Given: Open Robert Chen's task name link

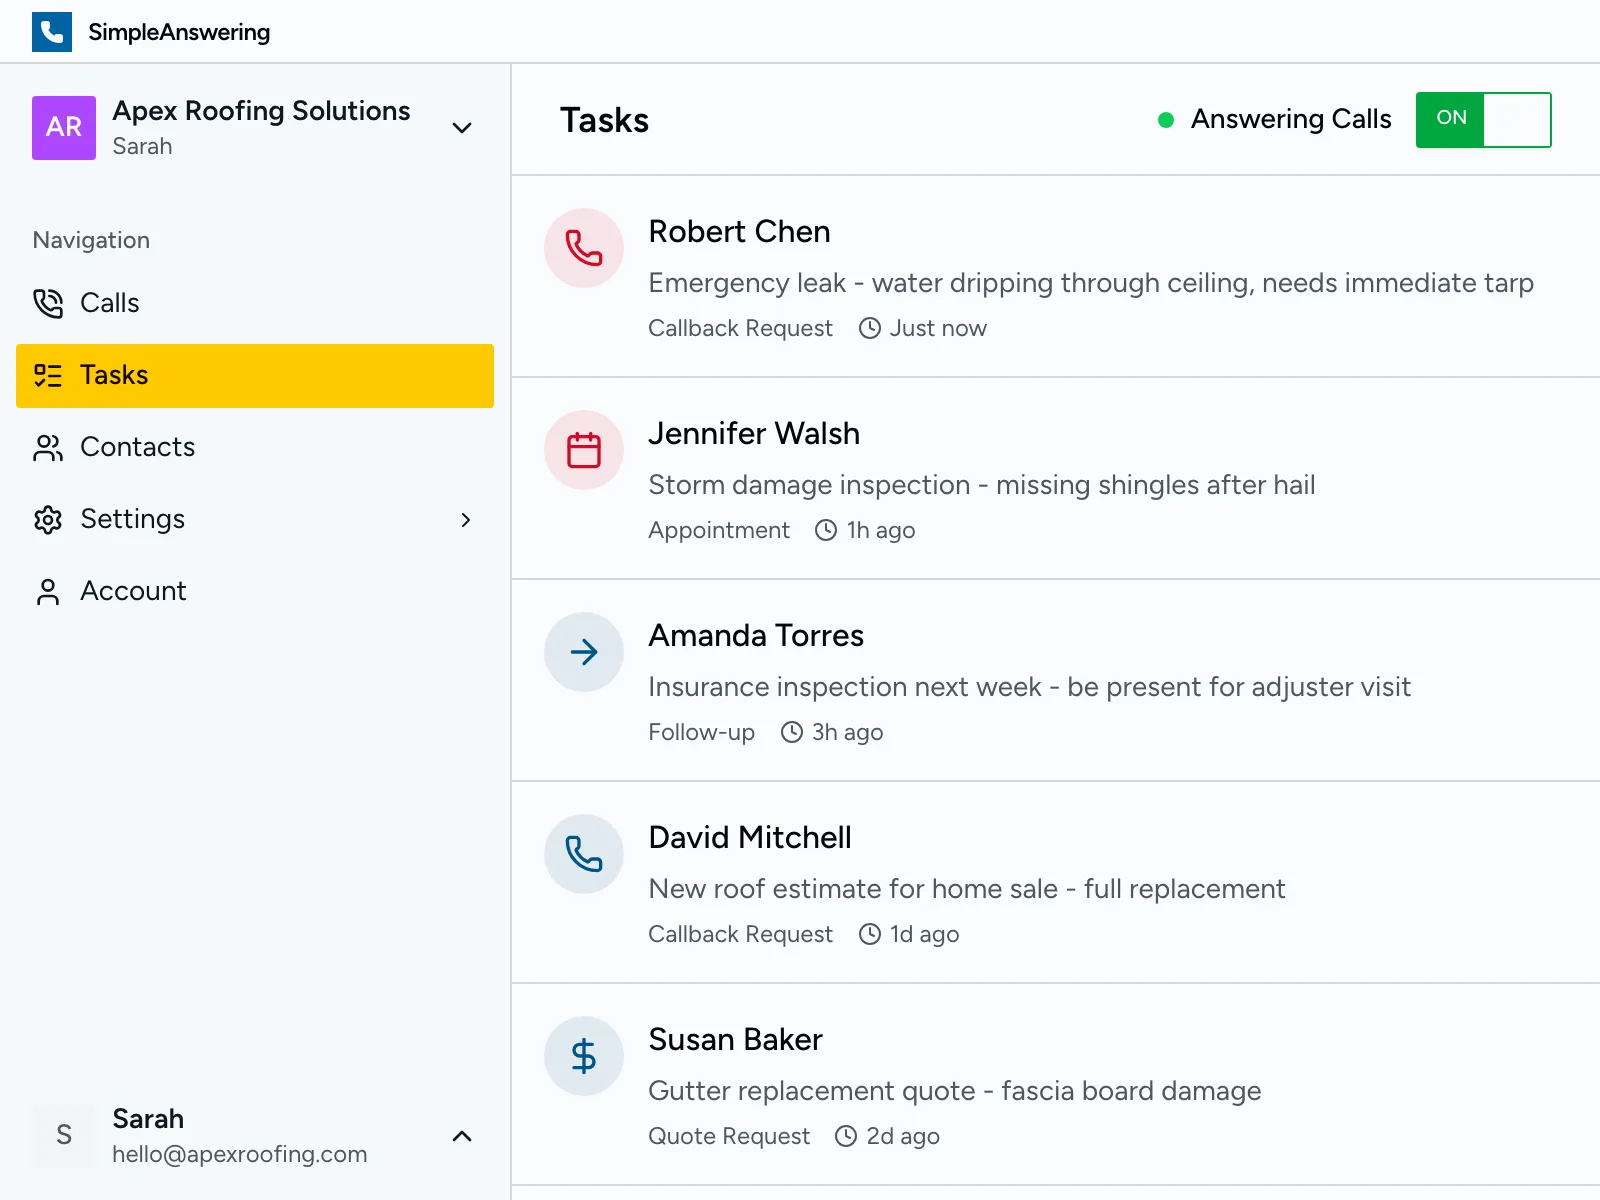Looking at the screenshot, I should (739, 232).
